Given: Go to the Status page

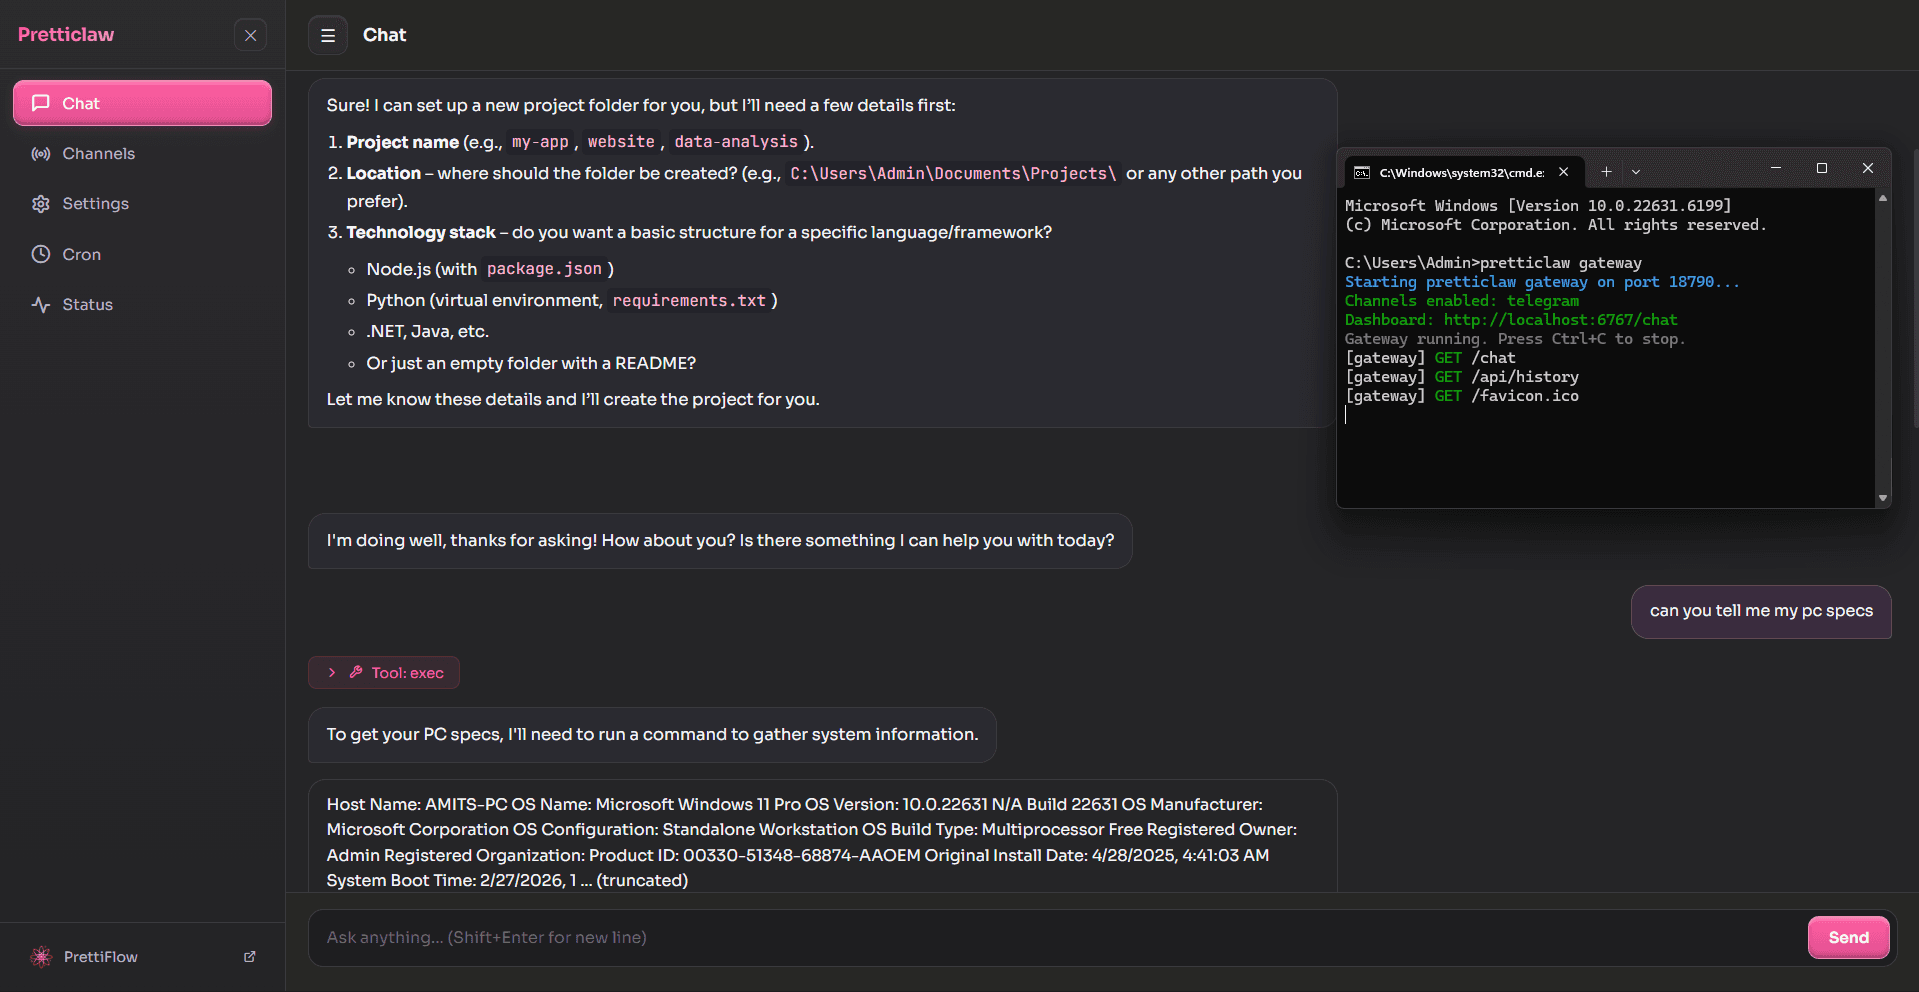Looking at the screenshot, I should pyautogui.click(x=87, y=305).
